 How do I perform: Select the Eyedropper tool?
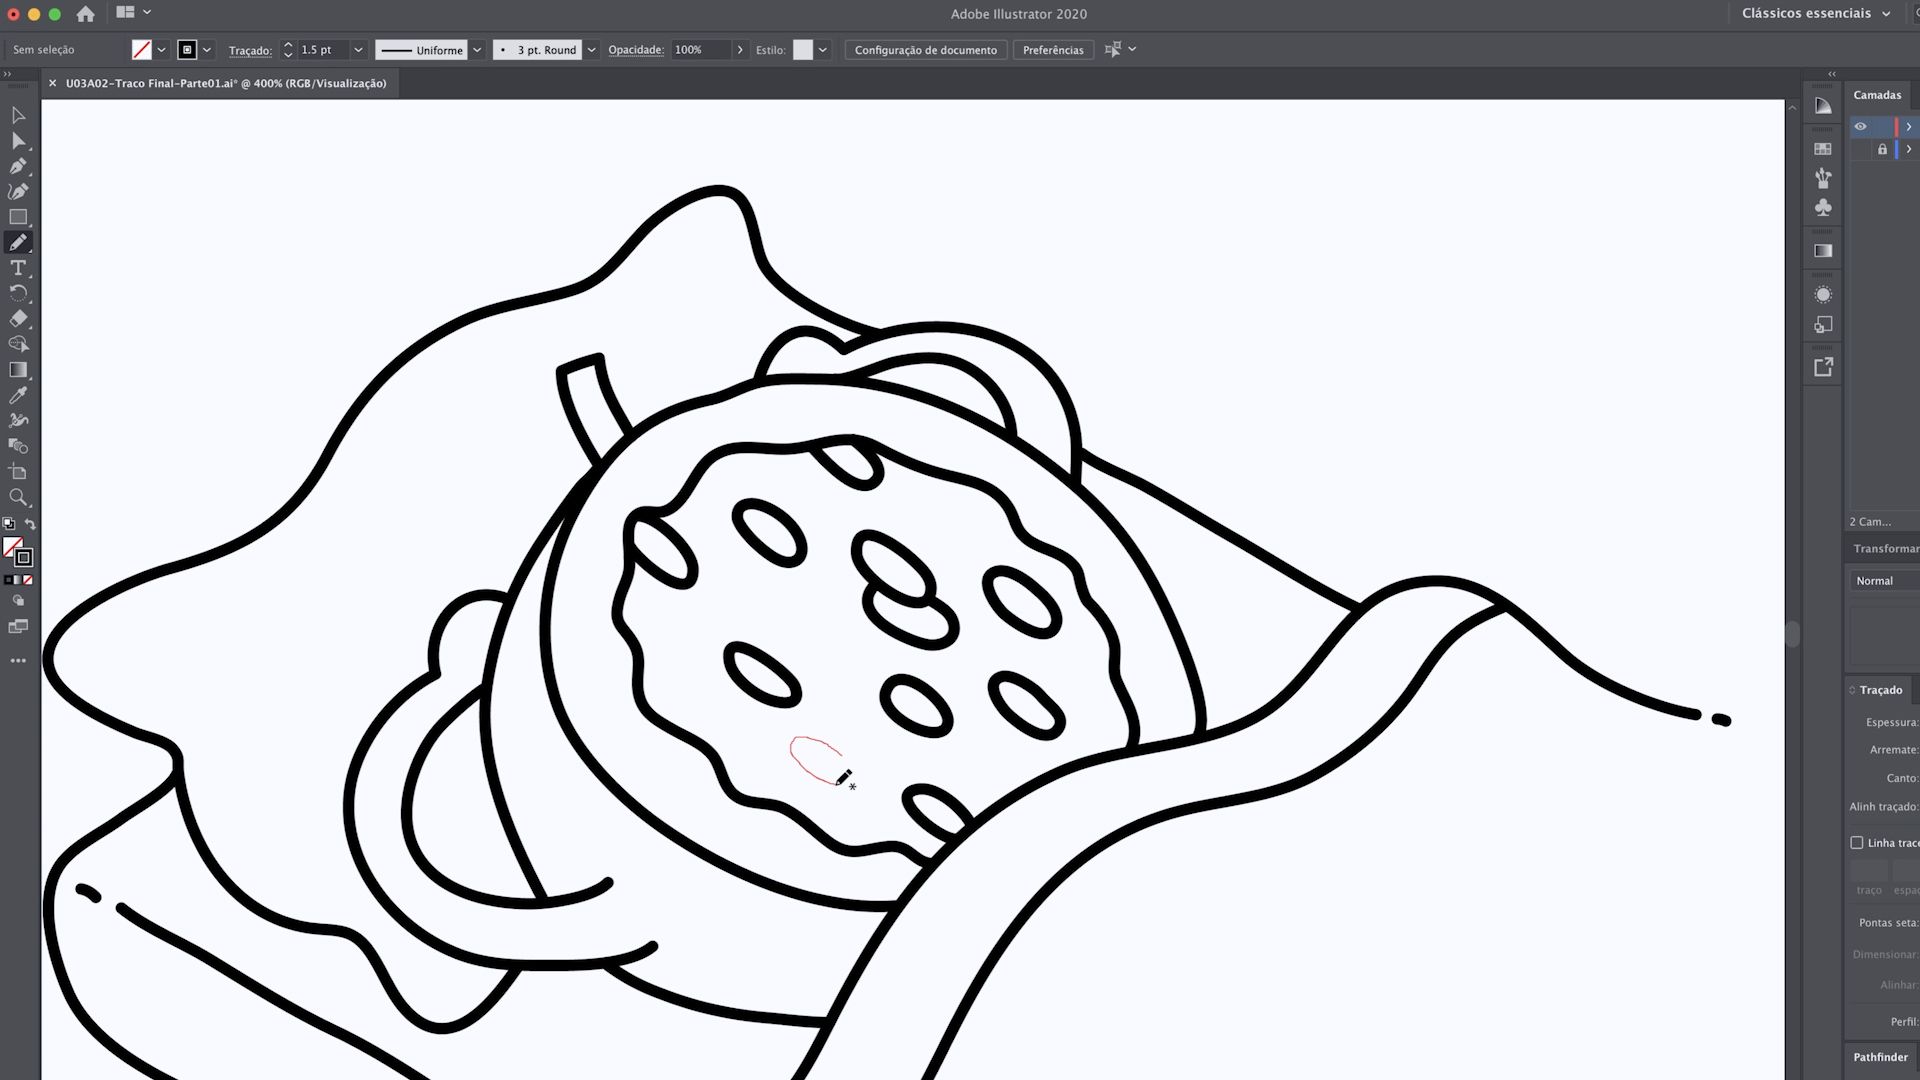pyautogui.click(x=18, y=395)
